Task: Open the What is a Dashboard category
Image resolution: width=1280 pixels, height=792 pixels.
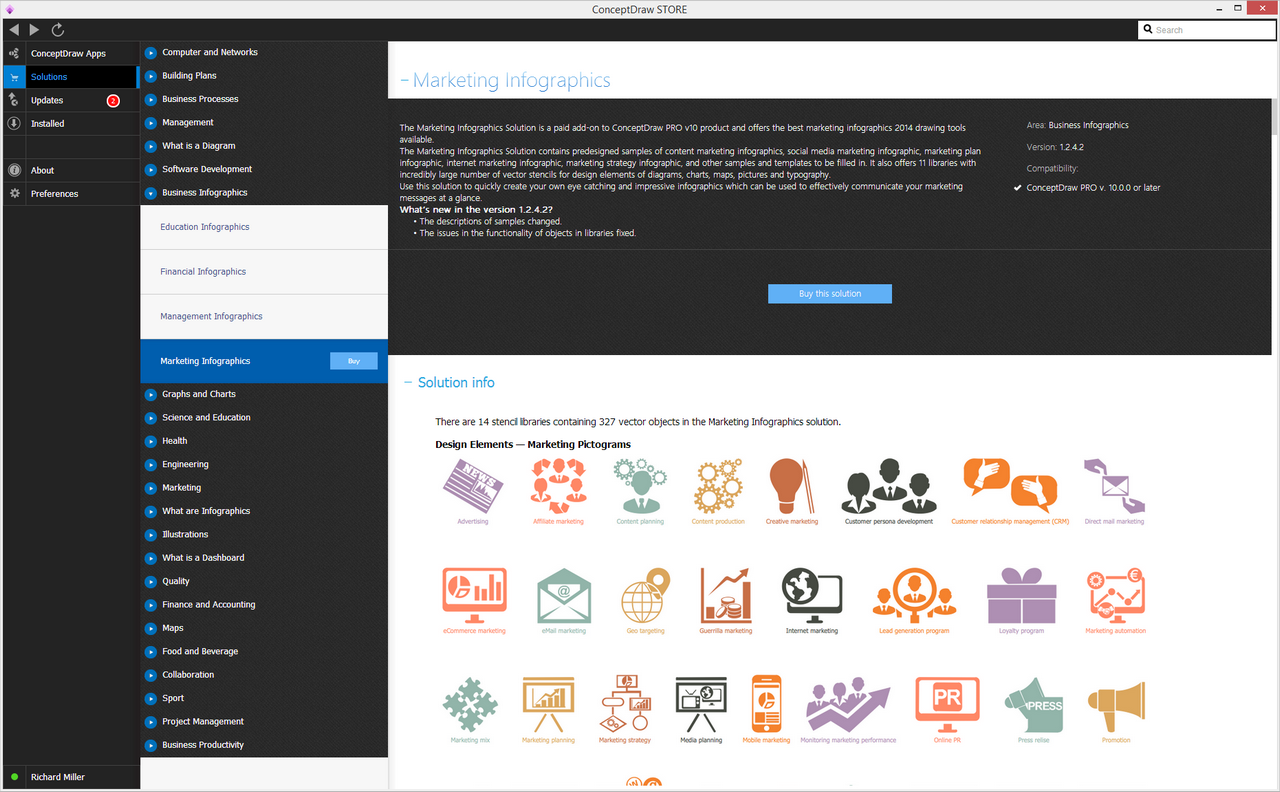Action: point(203,558)
